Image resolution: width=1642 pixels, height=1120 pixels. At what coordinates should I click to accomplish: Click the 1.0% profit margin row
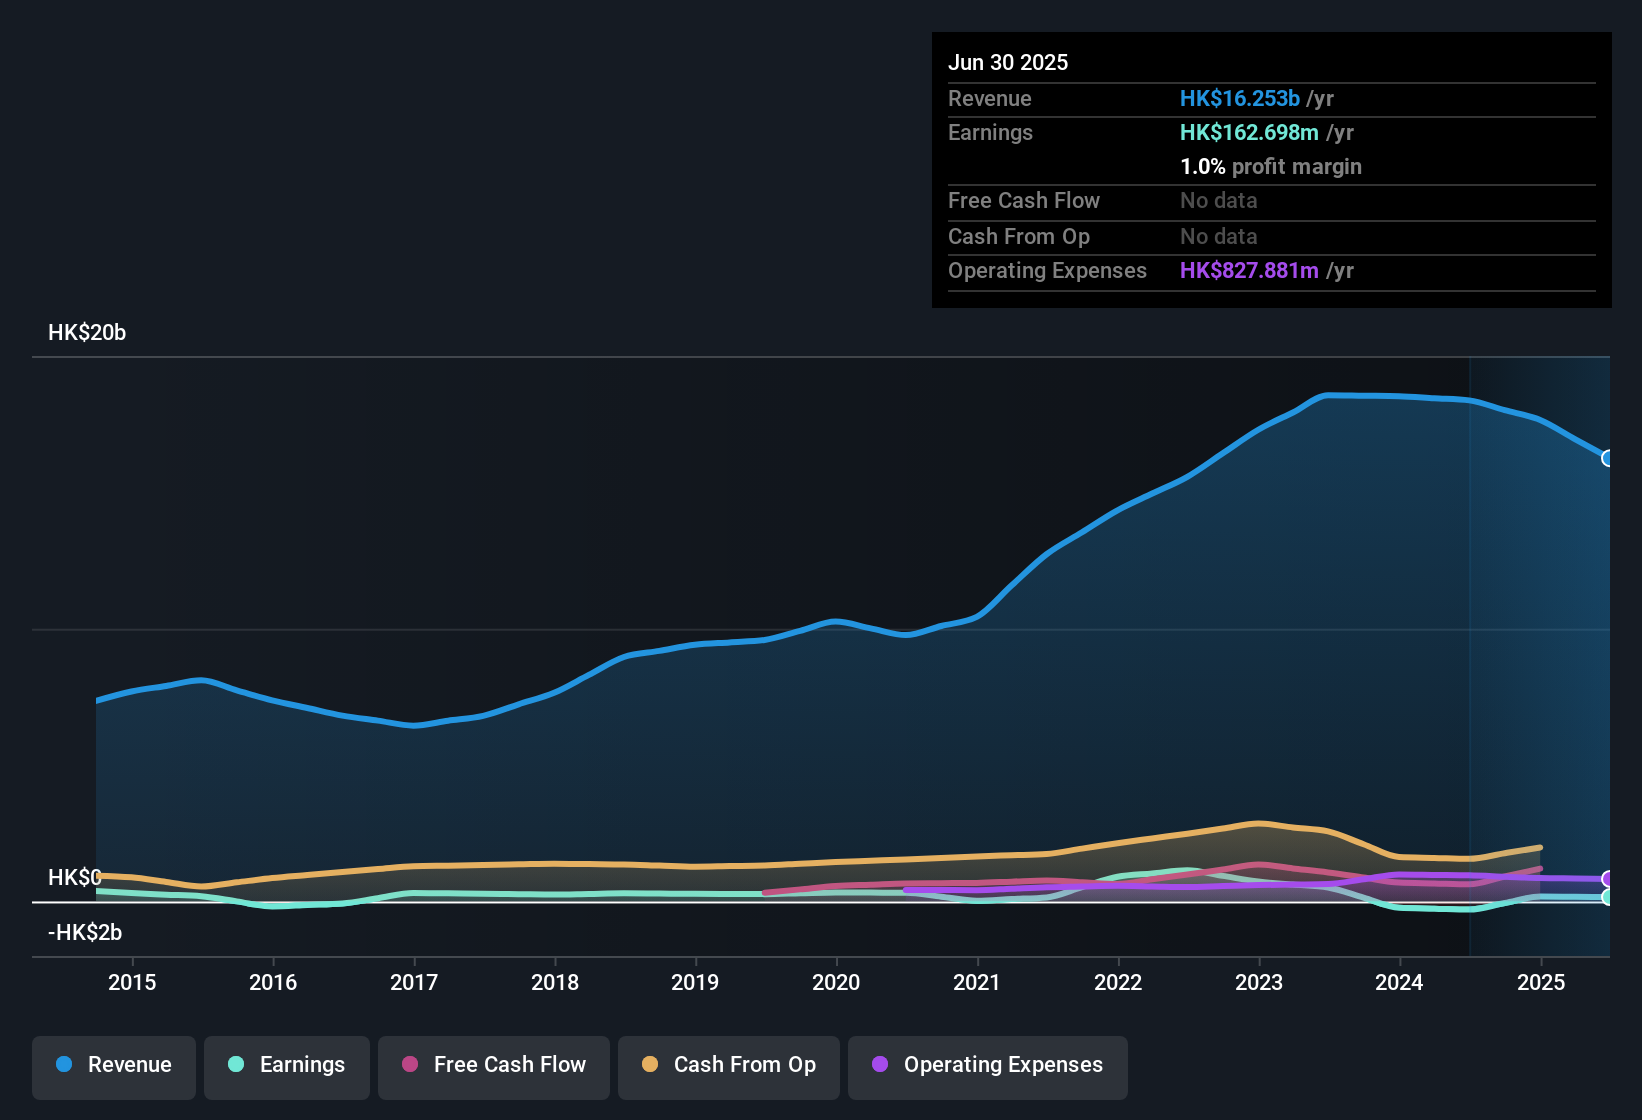click(1271, 167)
